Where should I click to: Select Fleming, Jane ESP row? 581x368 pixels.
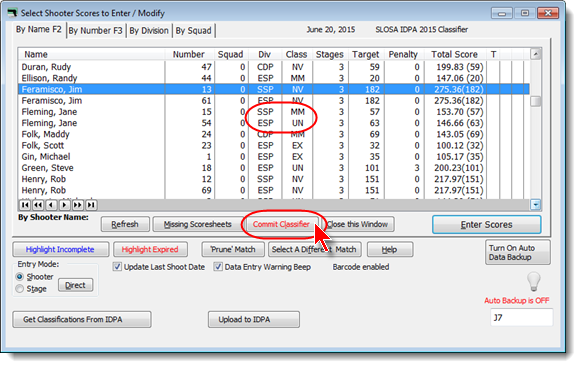[274, 123]
